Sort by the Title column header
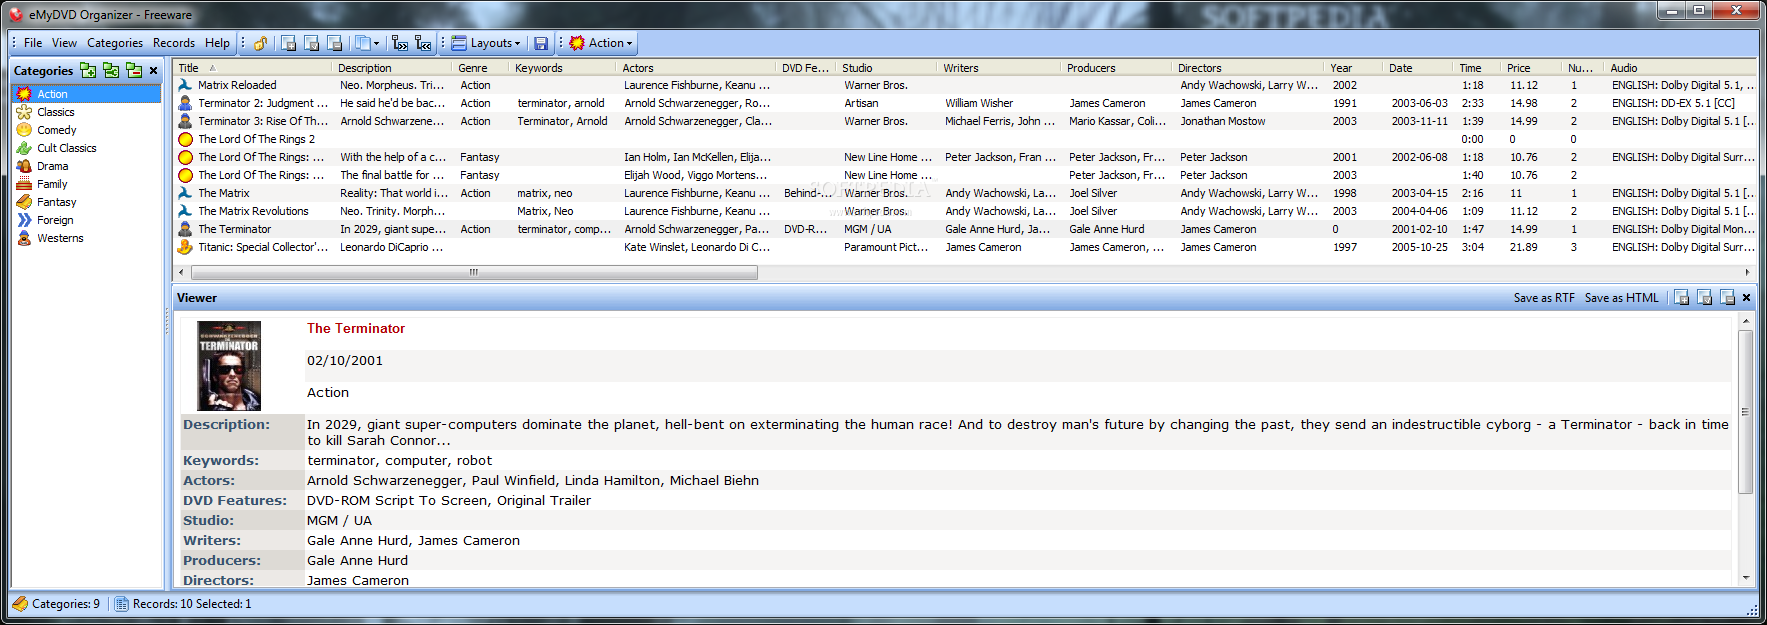1767x625 pixels. click(253, 68)
